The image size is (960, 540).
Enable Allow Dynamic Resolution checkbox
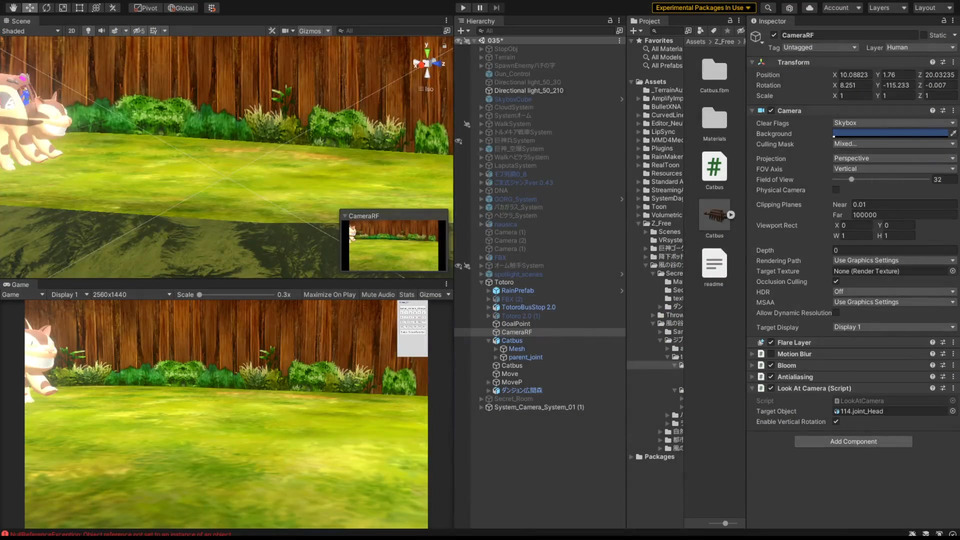pyautogui.click(x=836, y=313)
